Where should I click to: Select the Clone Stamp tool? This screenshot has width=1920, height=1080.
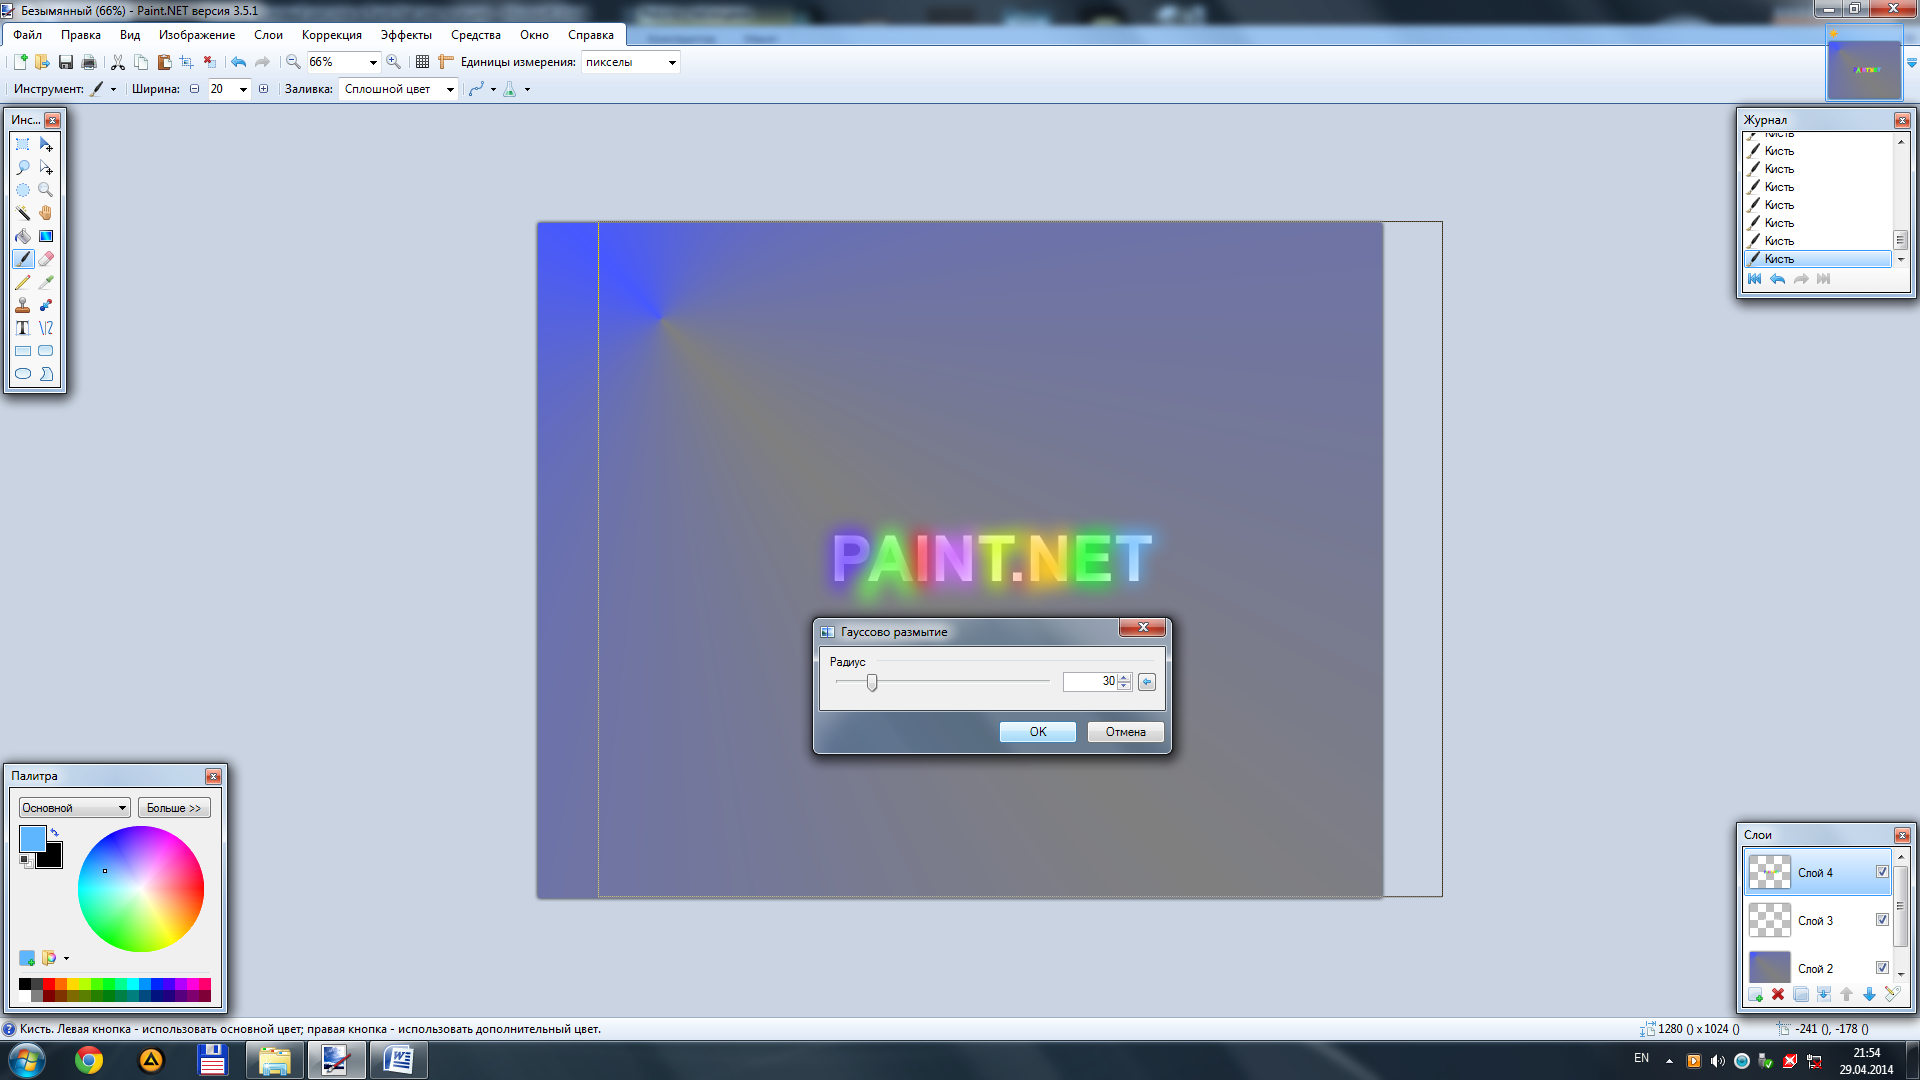click(x=23, y=305)
